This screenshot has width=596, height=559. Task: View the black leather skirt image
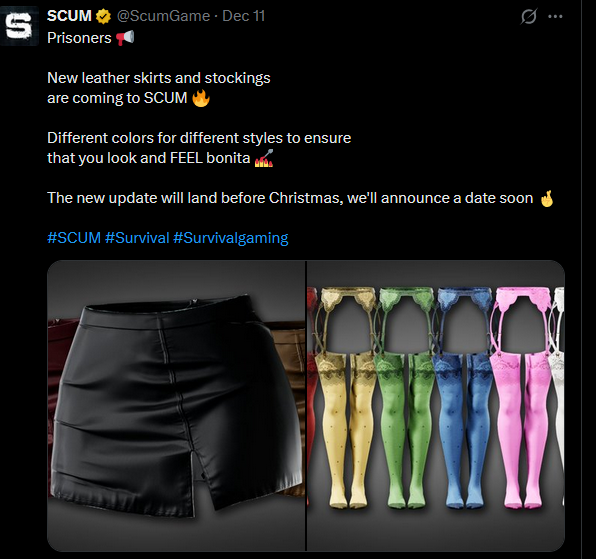pos(176,405)
